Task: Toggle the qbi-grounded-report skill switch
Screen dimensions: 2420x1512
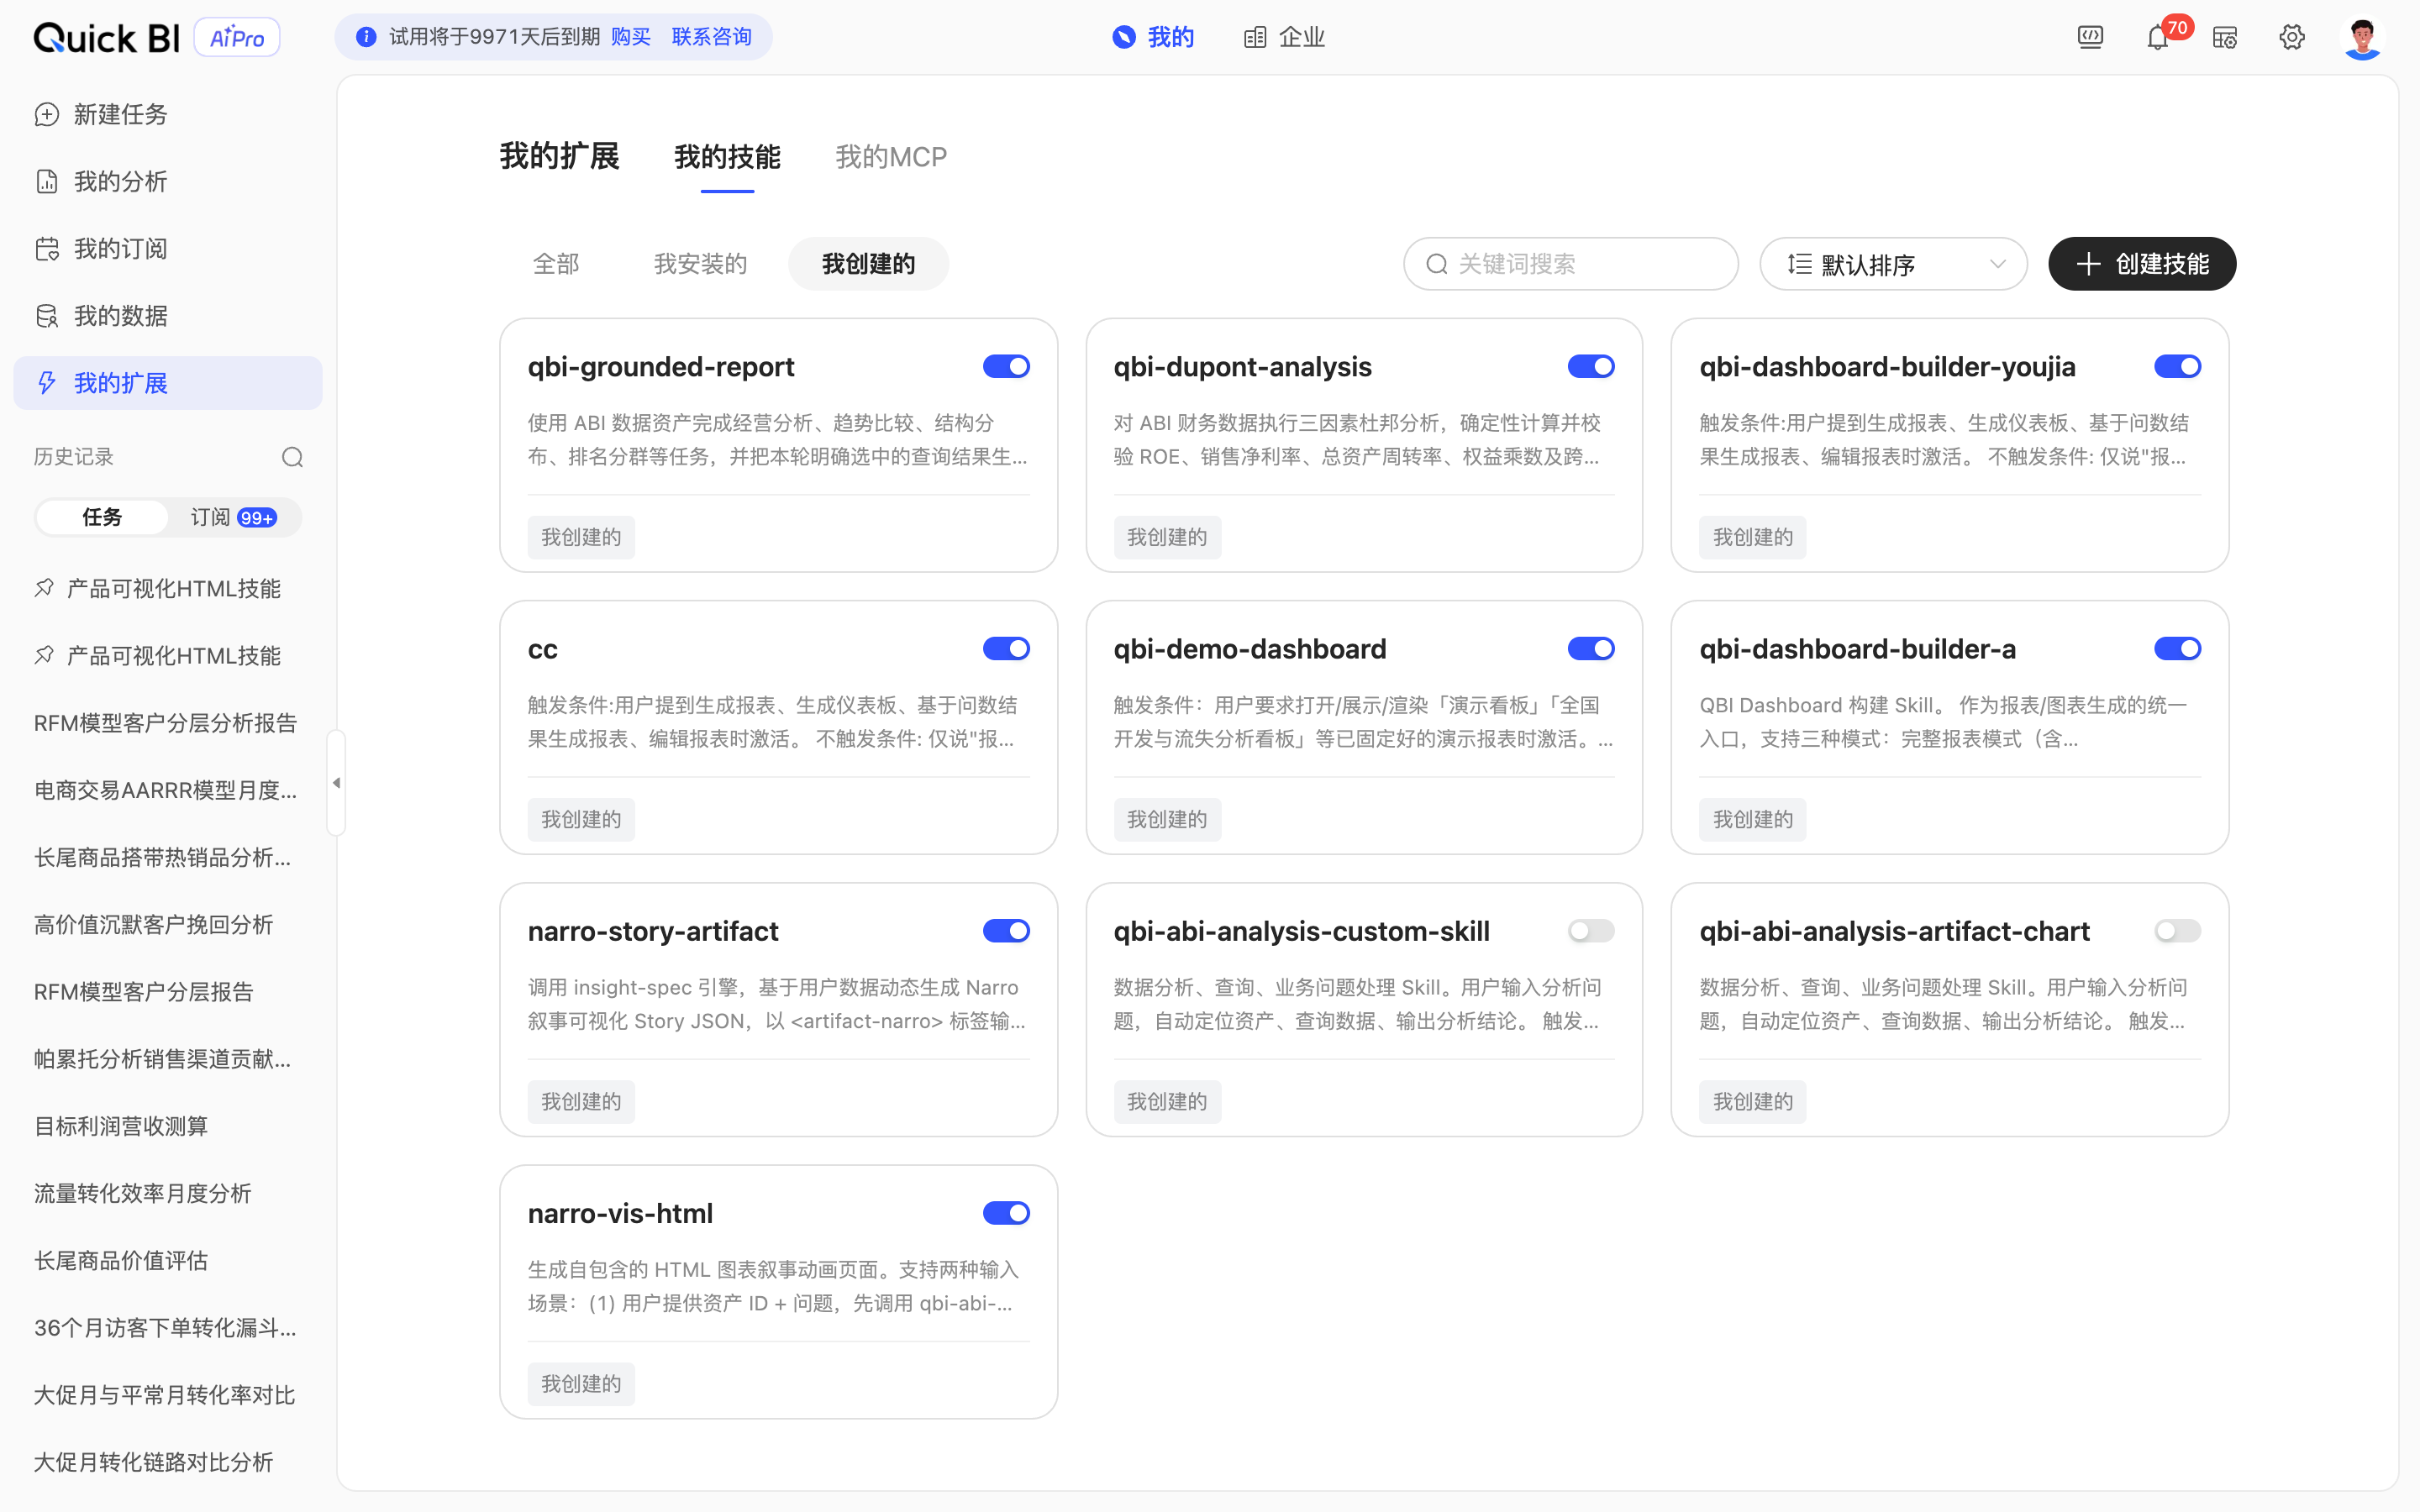Action: 1006,367
